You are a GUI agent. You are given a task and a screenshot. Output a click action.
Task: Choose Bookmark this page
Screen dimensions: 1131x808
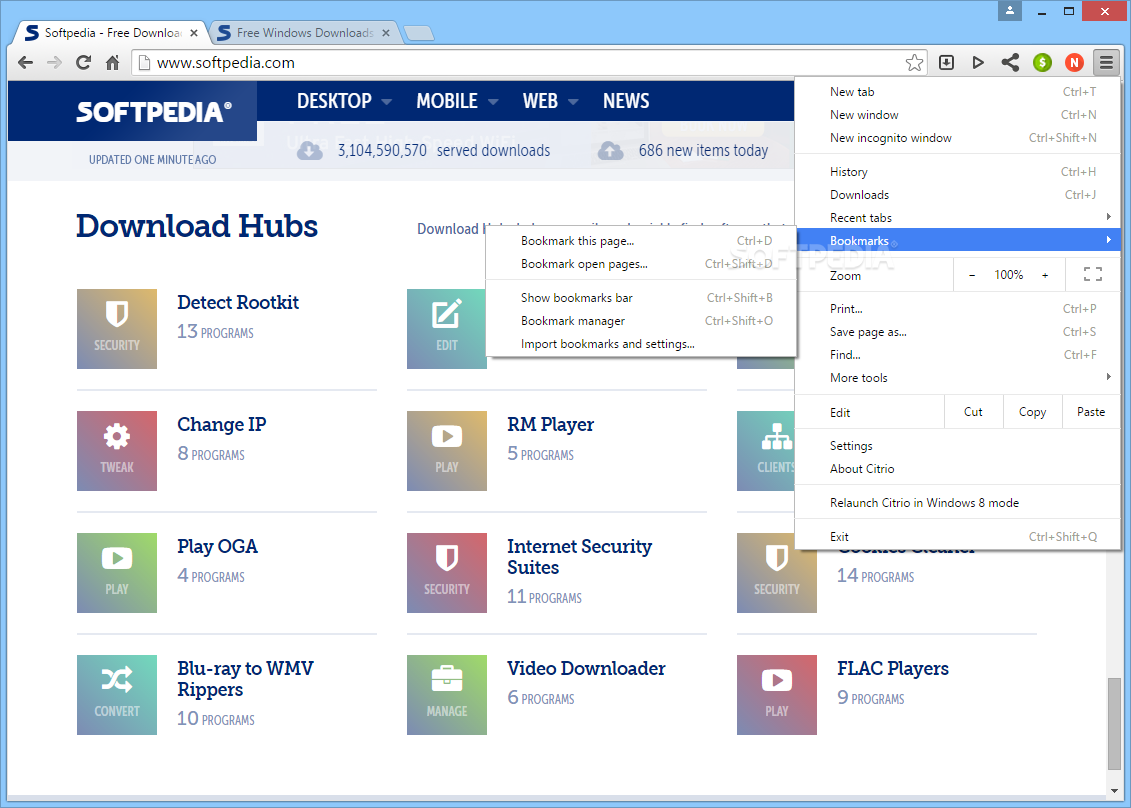pos(641,241)
